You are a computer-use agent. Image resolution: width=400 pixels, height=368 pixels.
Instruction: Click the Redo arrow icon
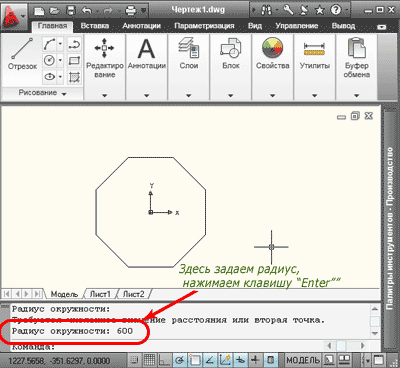[108, 11]
